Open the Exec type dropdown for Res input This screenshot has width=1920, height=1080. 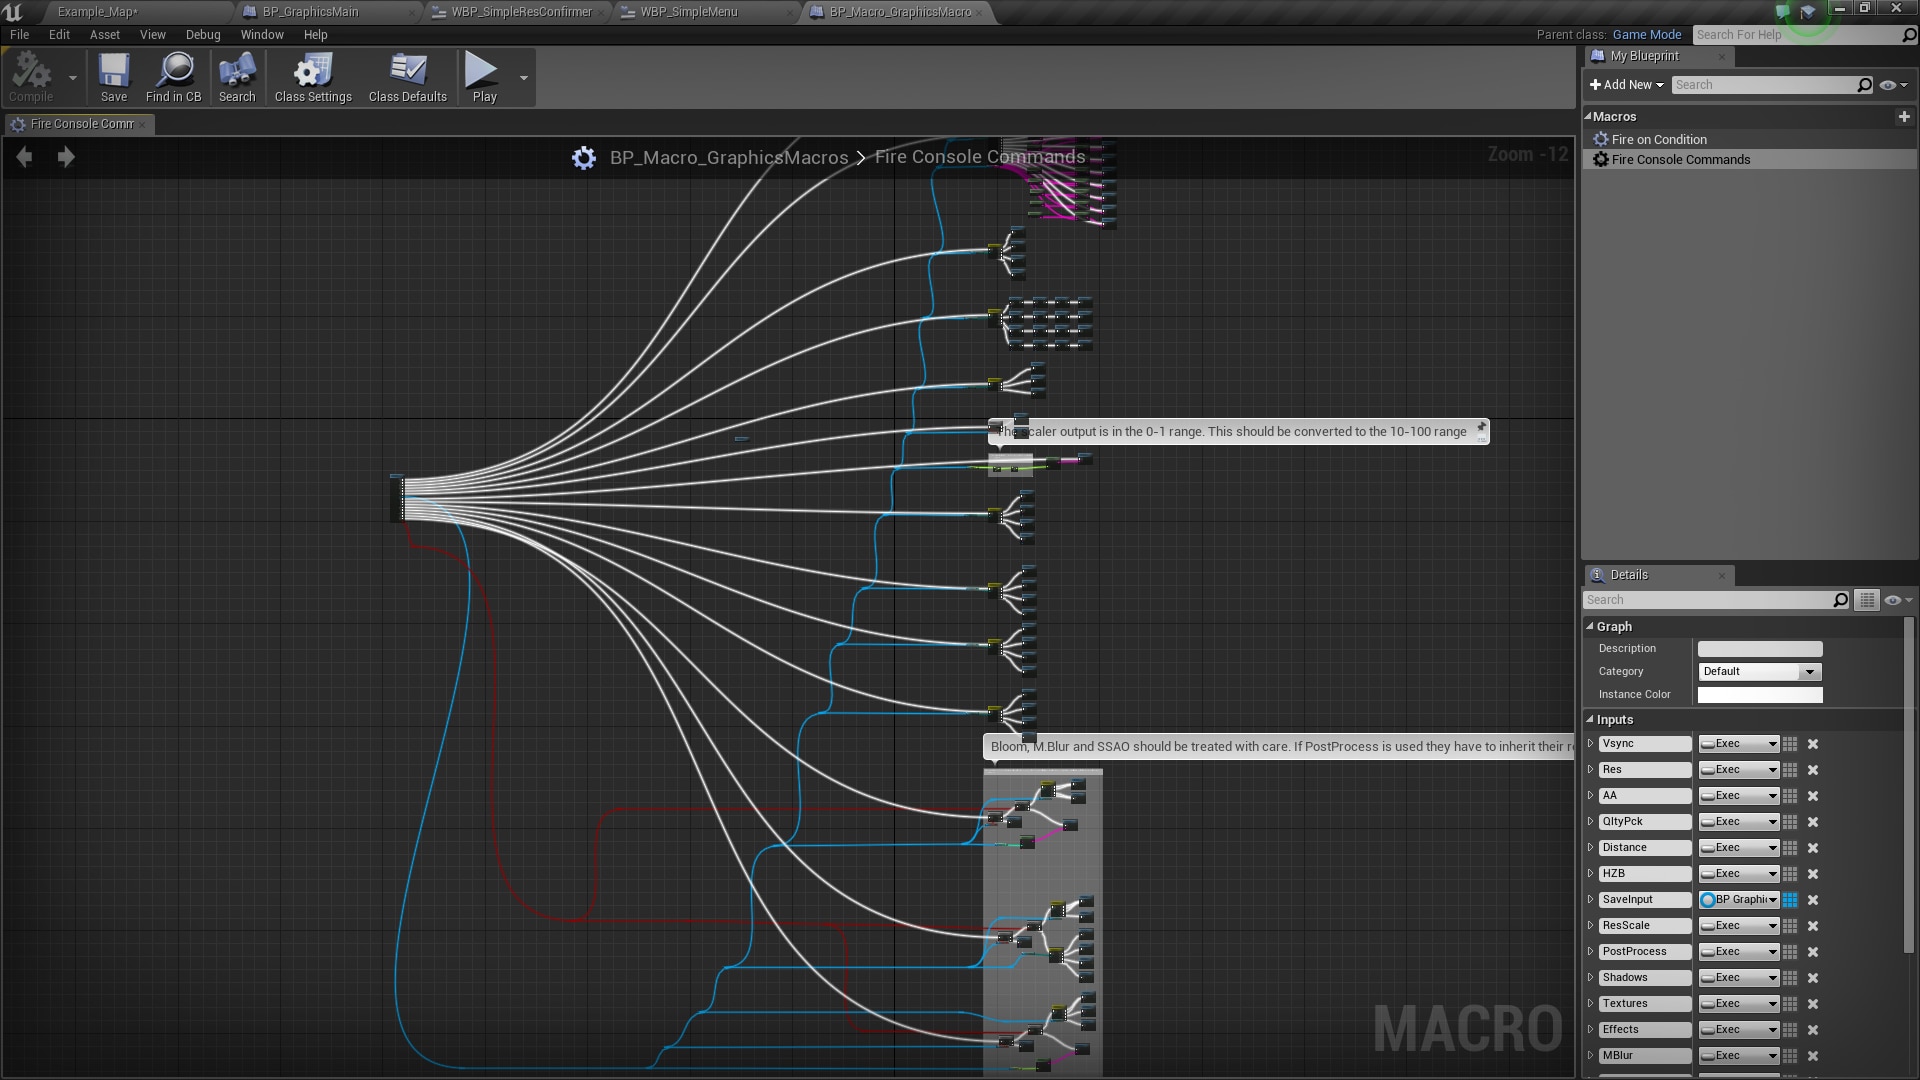(x=1737, y=770)
